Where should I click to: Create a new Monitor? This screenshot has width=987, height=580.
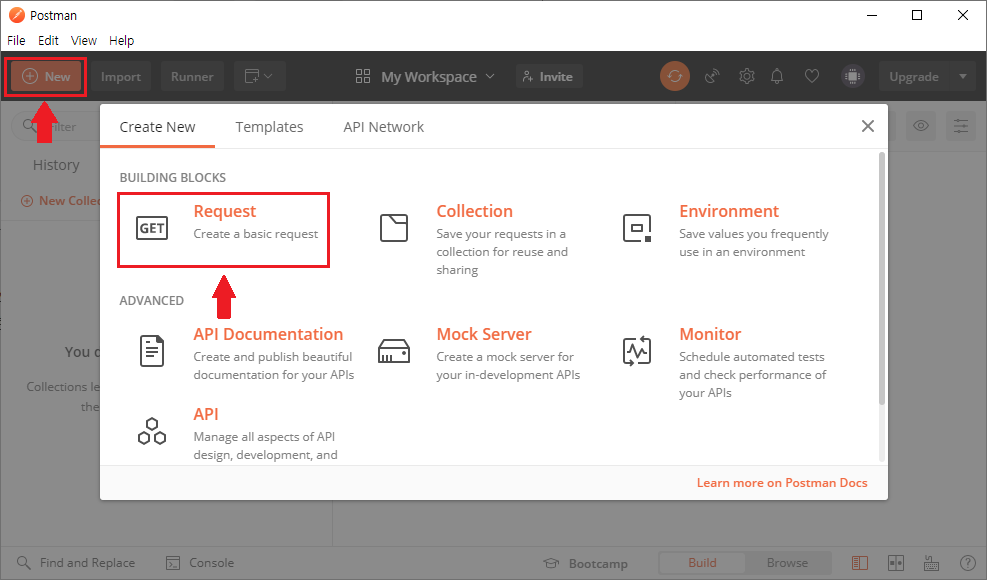[710, 334]
